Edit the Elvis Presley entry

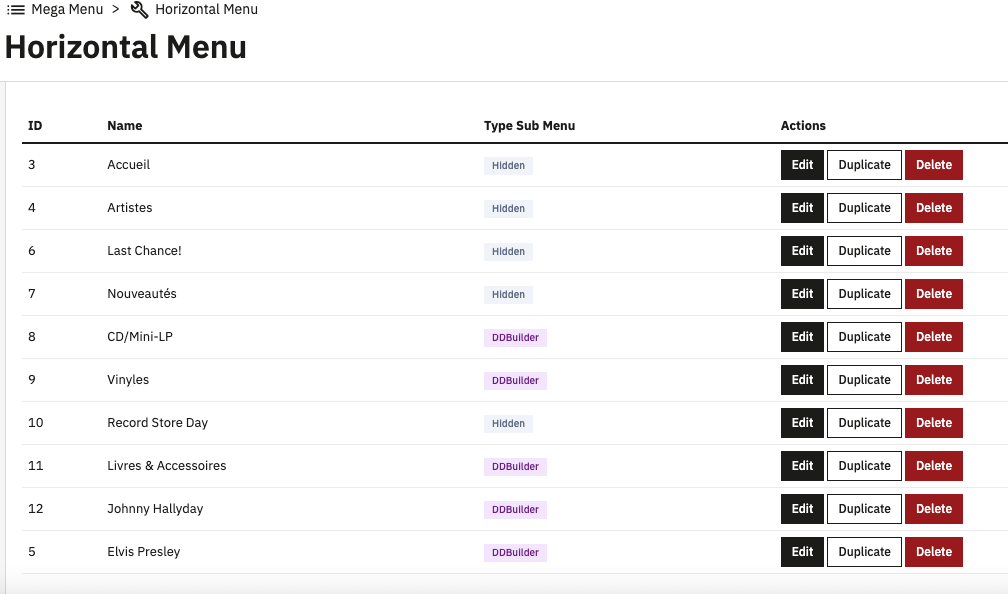[802, 552]
